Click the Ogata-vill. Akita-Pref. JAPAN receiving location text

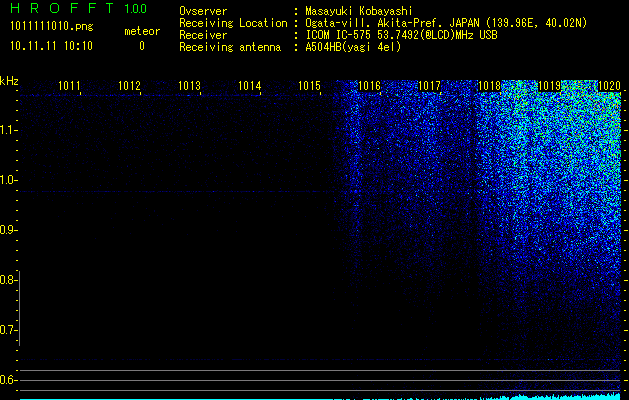coord(446,23)
